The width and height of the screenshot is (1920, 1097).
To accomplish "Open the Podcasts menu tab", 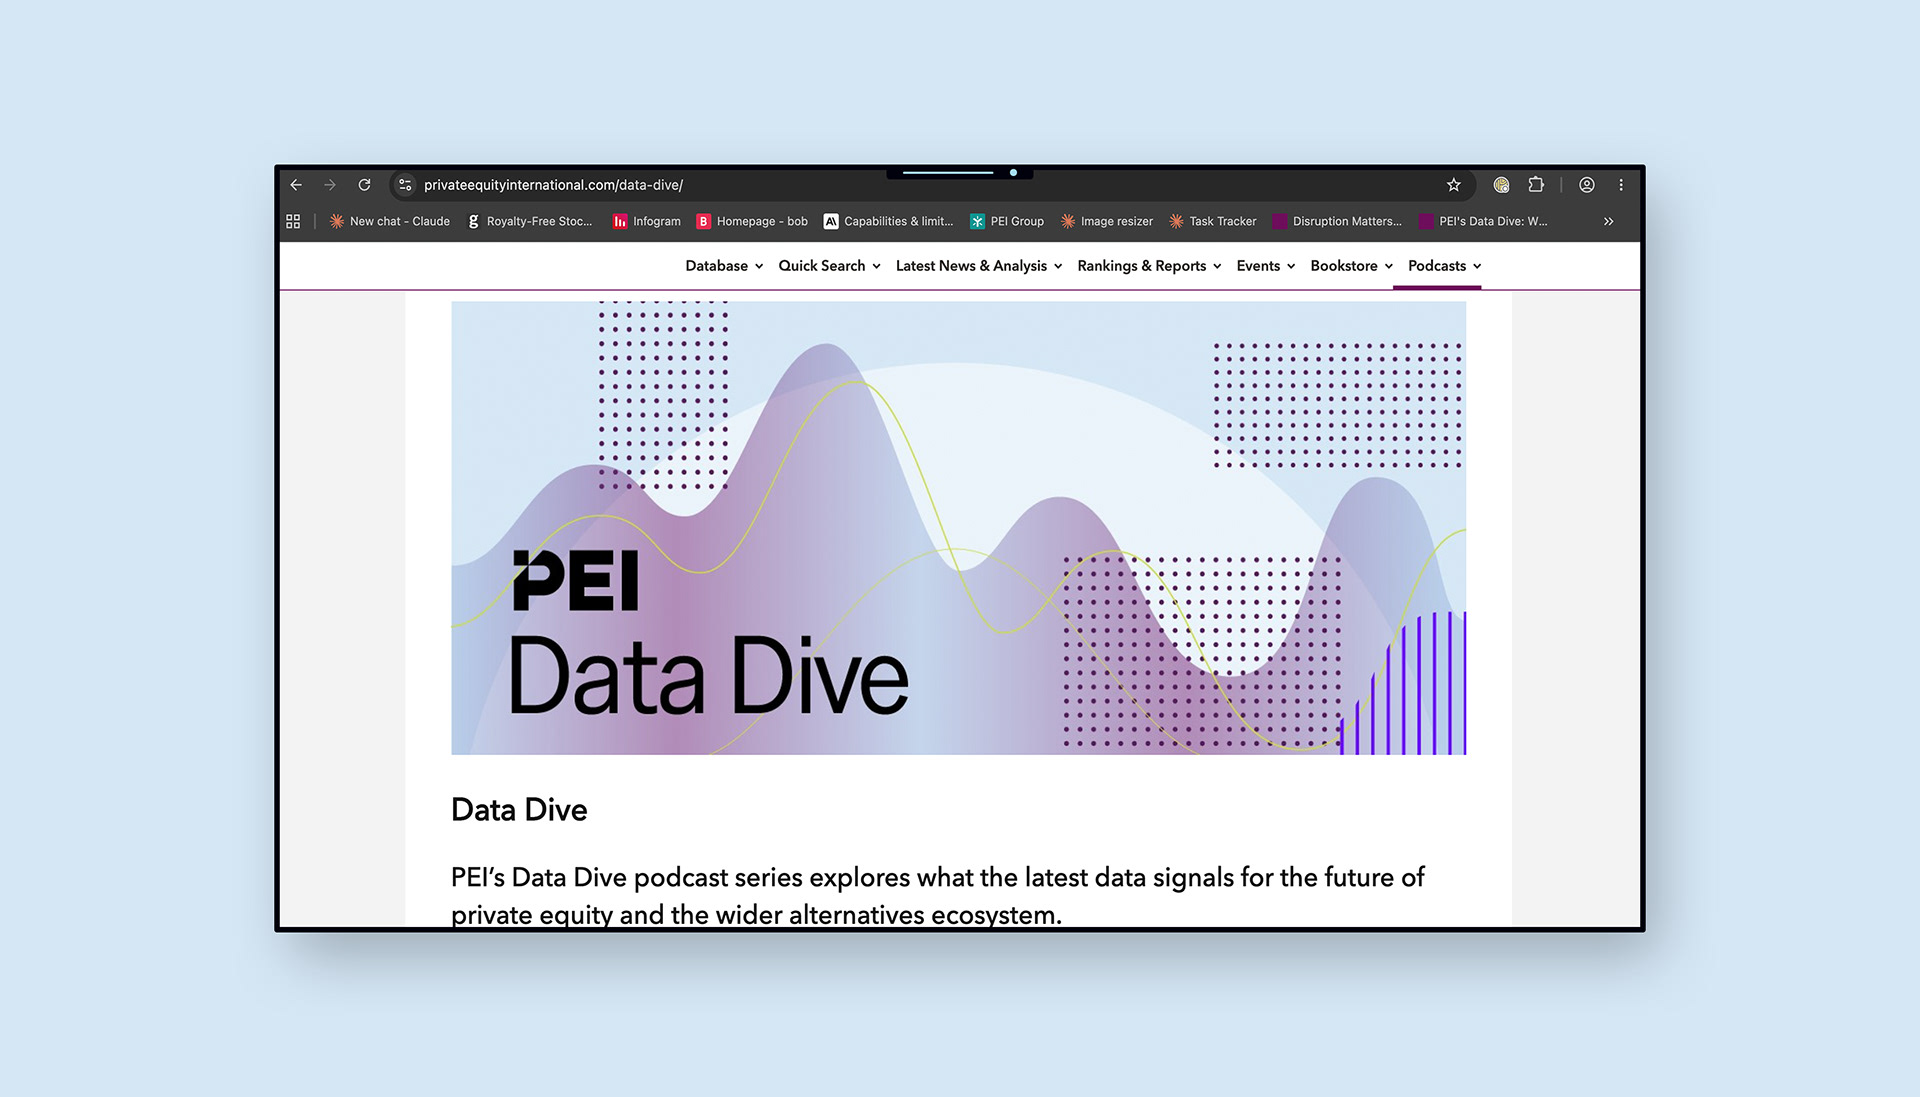I will 1445,266.
